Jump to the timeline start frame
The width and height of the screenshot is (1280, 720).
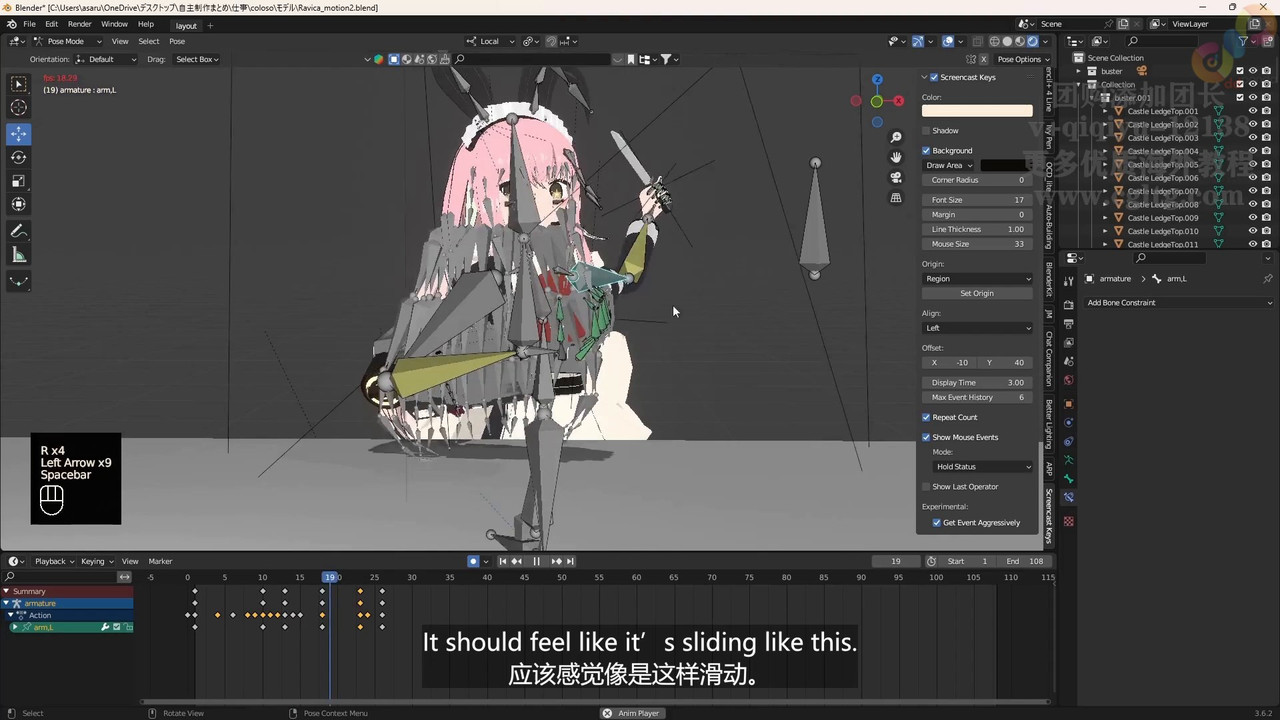(503, 561)
